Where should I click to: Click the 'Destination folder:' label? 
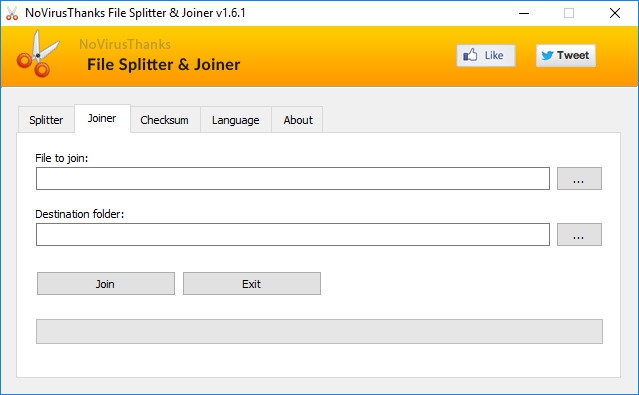click(x=79, y=214)
